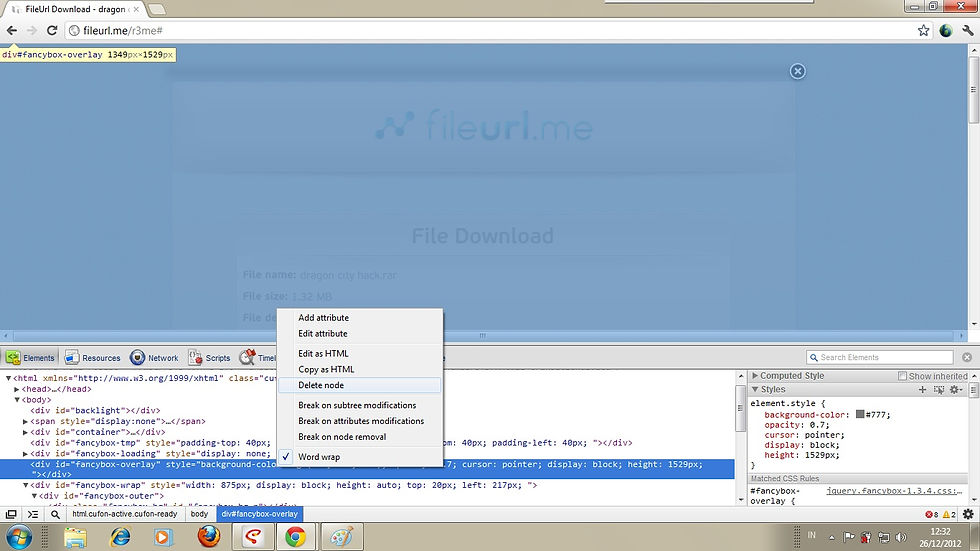The width and height of the screenshot is (980, 551).
Task: Click Delete node in context menu
Action: [361, 385]
